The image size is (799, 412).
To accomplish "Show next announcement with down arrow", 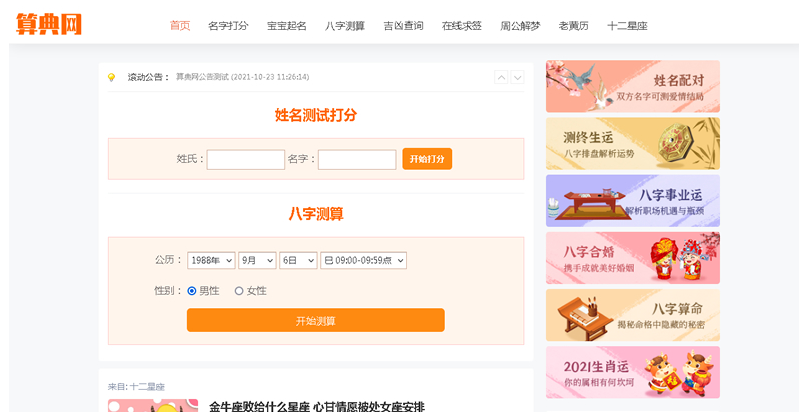I will click(x=517, y=77).
